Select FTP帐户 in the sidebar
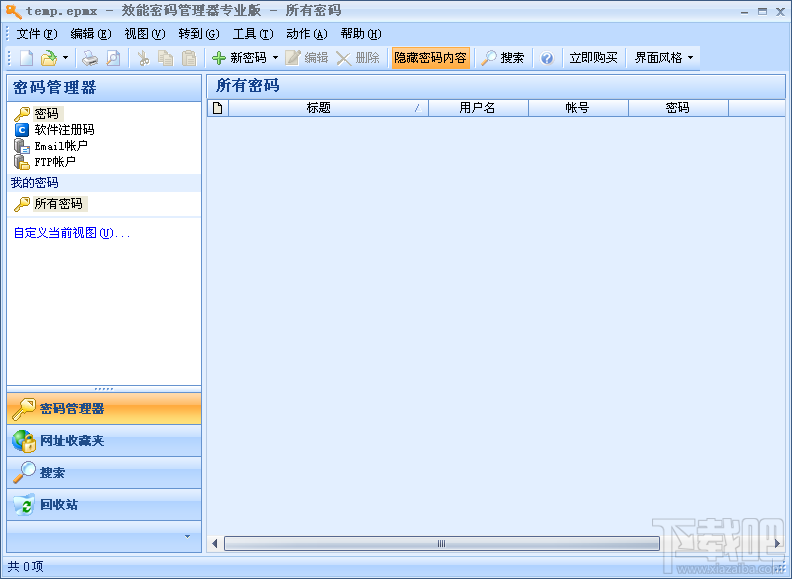The width and height of the screenshot is (792, 579). [55, 162]
